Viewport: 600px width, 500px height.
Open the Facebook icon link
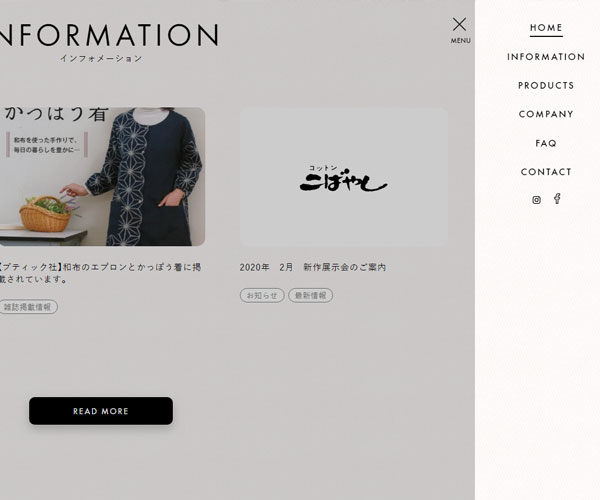pyautogui.click(x=558, y=199)
